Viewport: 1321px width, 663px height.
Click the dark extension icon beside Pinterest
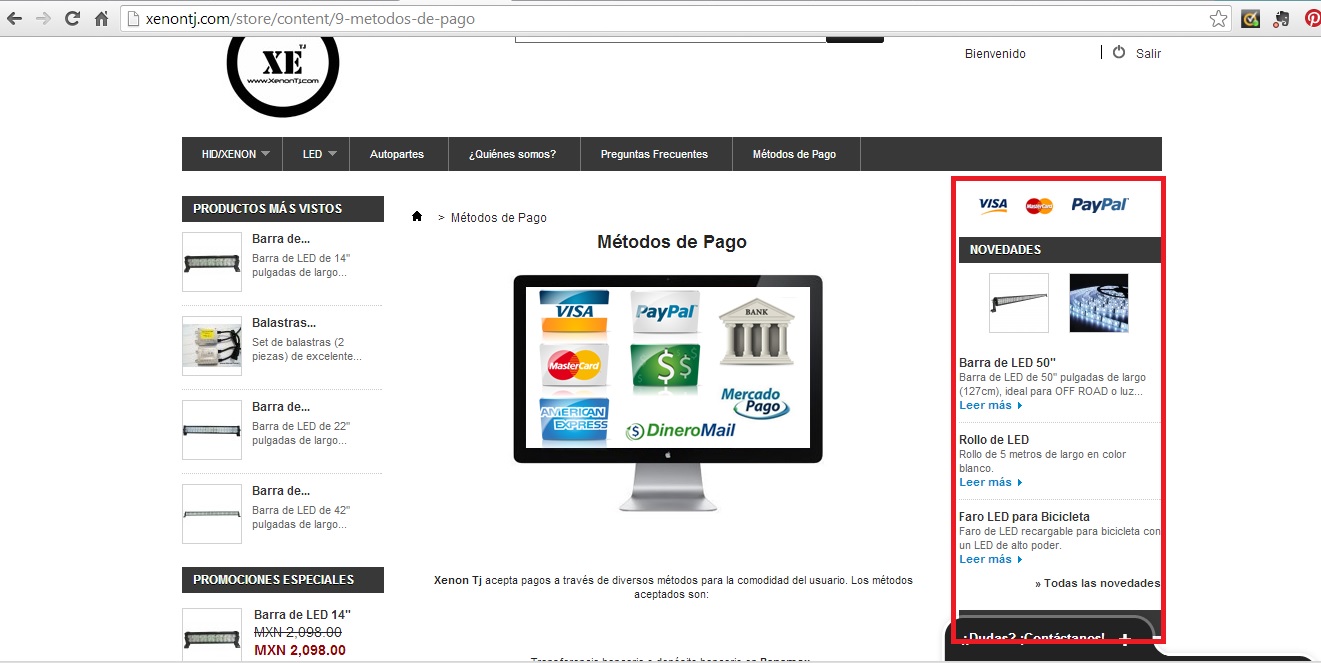point(1281,19)
